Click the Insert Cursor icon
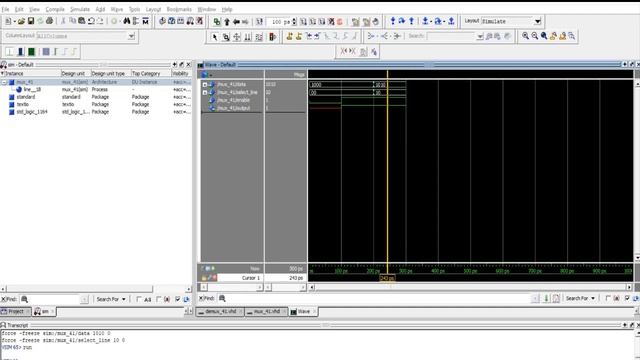 (x=289, y=37)
